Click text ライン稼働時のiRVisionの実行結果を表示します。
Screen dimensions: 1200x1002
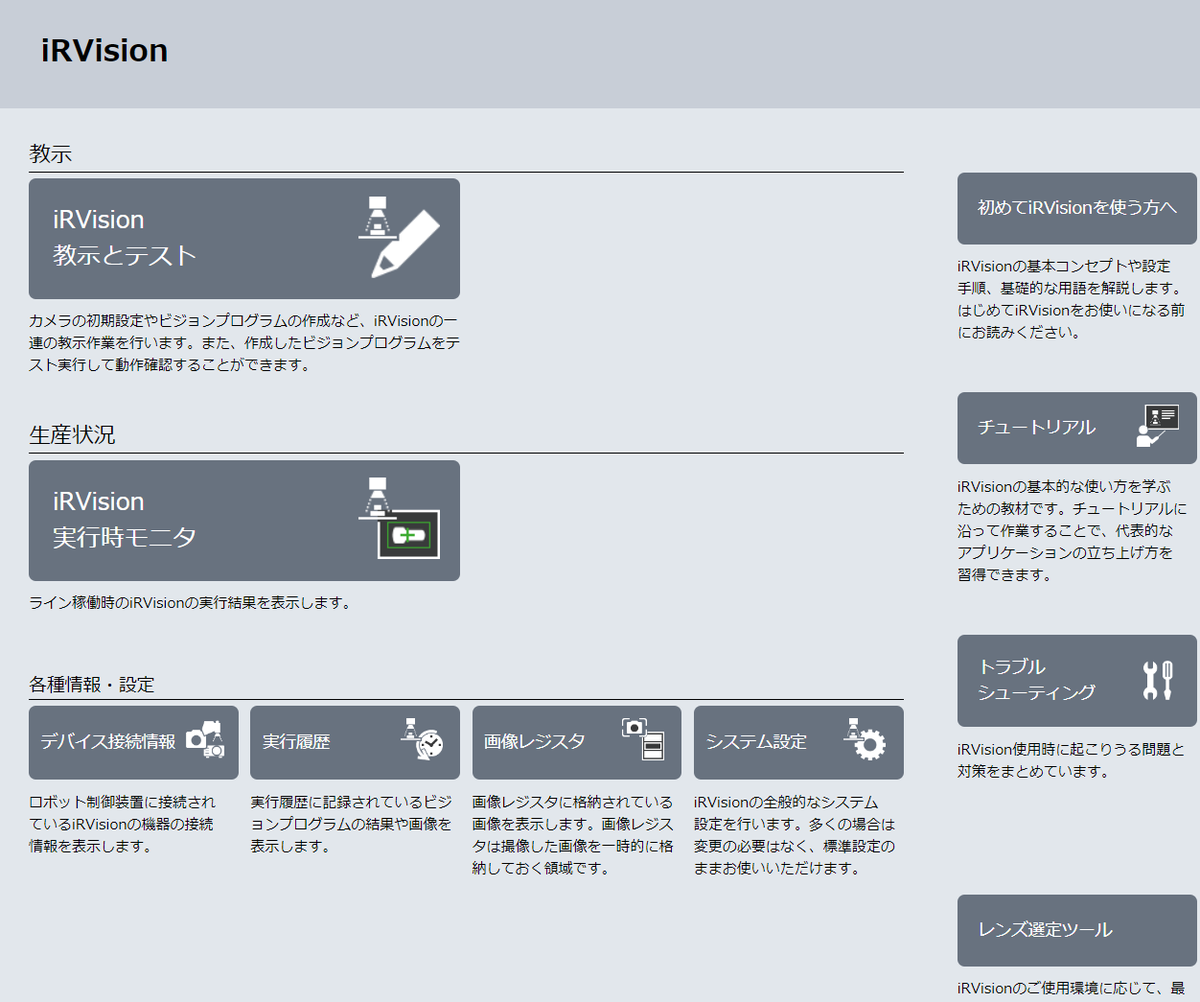coord(190,604)
